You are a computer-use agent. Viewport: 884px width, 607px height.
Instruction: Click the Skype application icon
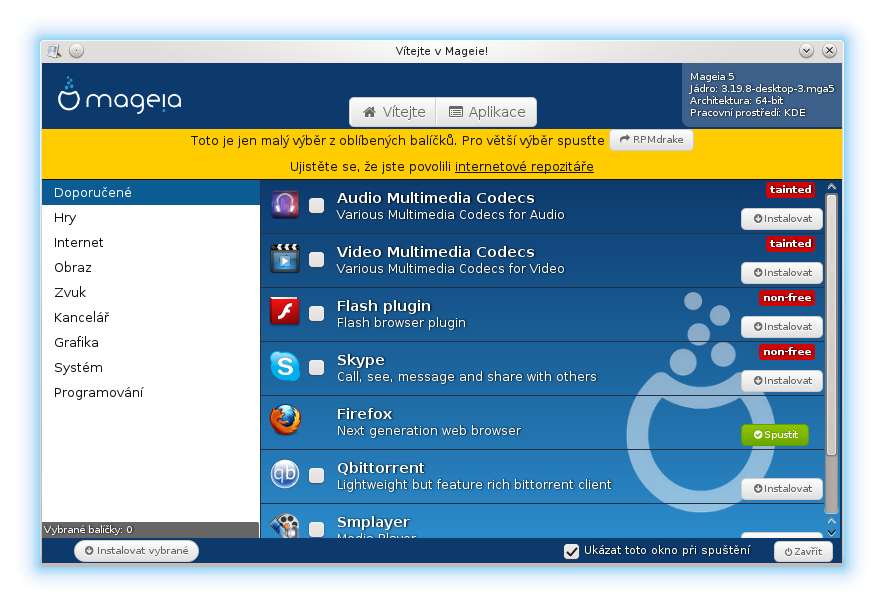[285, 366]
